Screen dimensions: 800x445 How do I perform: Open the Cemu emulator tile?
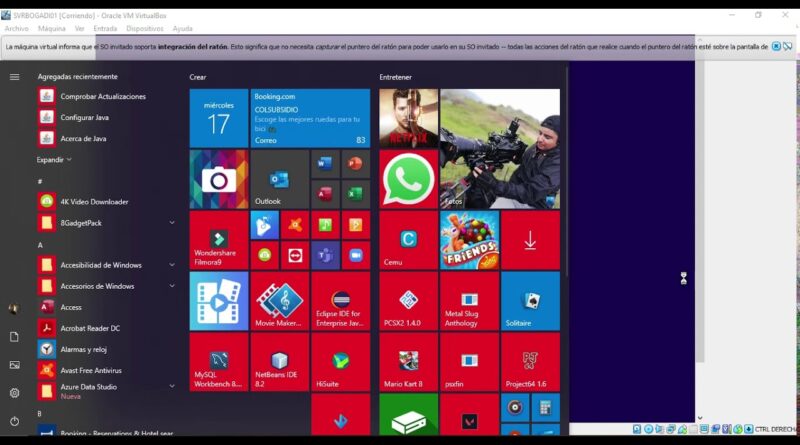pyautogui.click(x=408, y=240)
